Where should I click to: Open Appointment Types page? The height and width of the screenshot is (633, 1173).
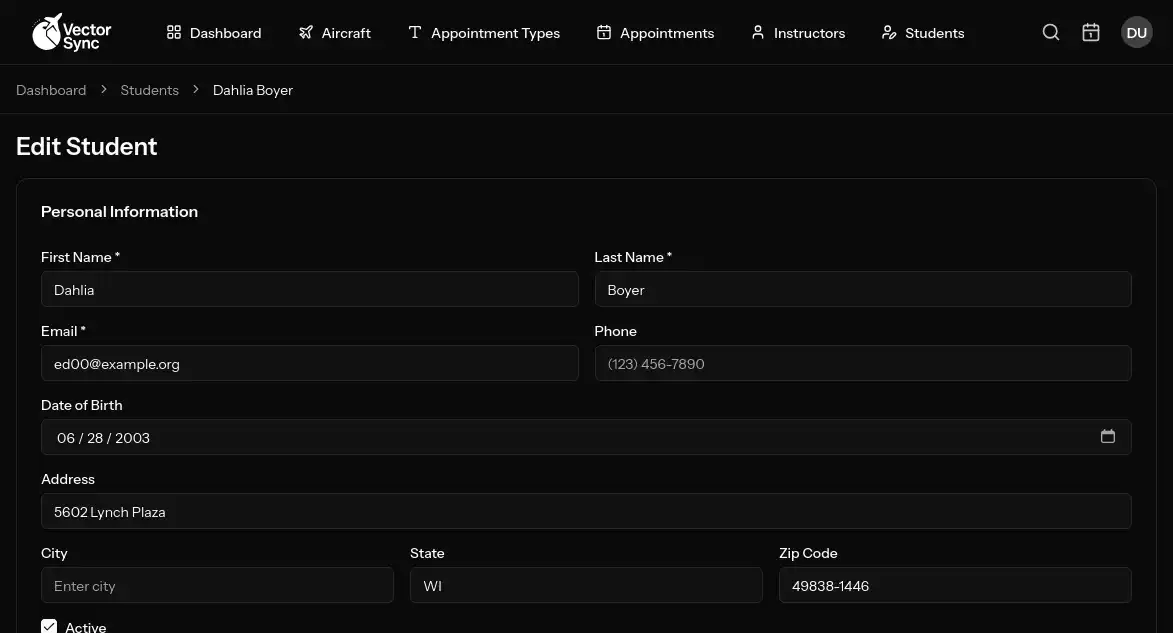pos(484,33)
